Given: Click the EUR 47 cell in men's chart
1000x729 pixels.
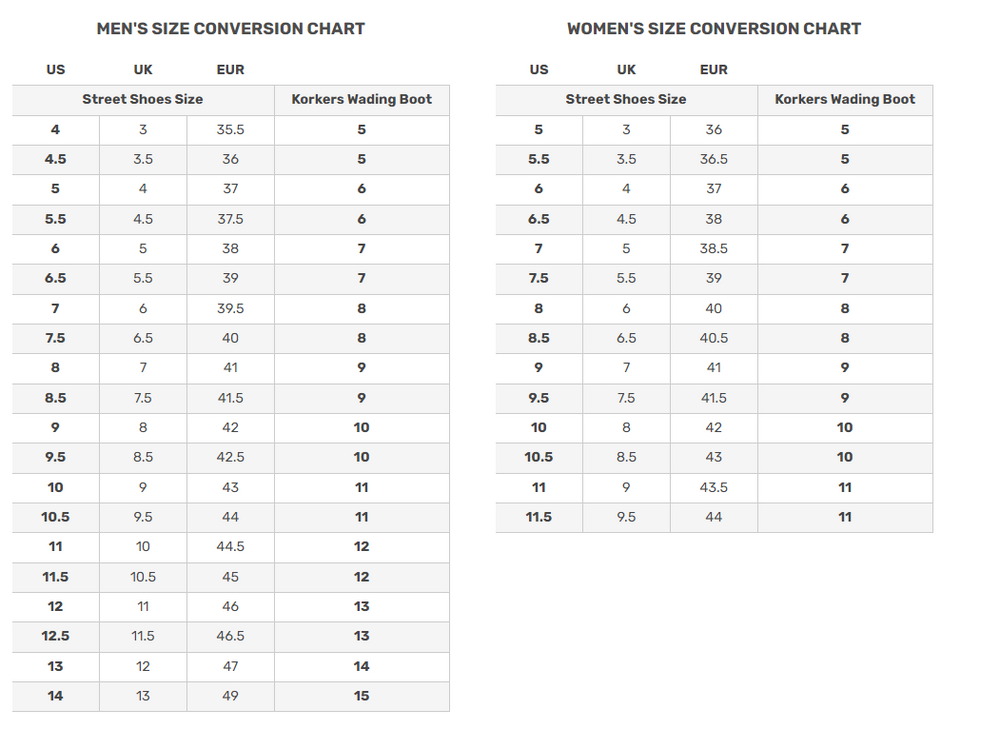Looking at the screenshot, I should (230, 666).
